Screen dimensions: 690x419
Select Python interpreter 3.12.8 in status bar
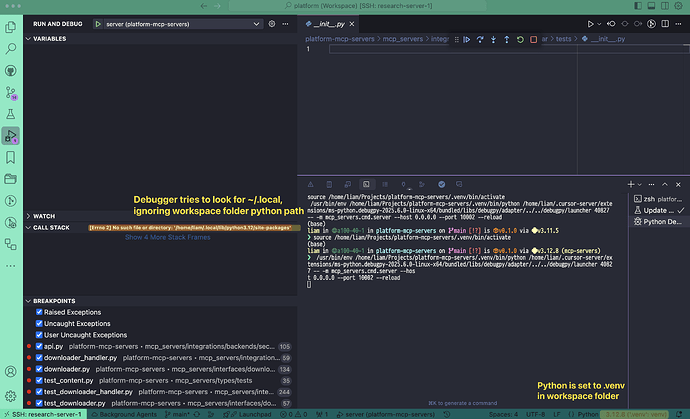coord(634,414)
